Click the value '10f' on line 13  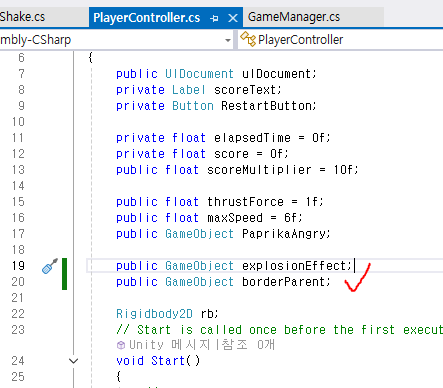[x=344, y=170]
